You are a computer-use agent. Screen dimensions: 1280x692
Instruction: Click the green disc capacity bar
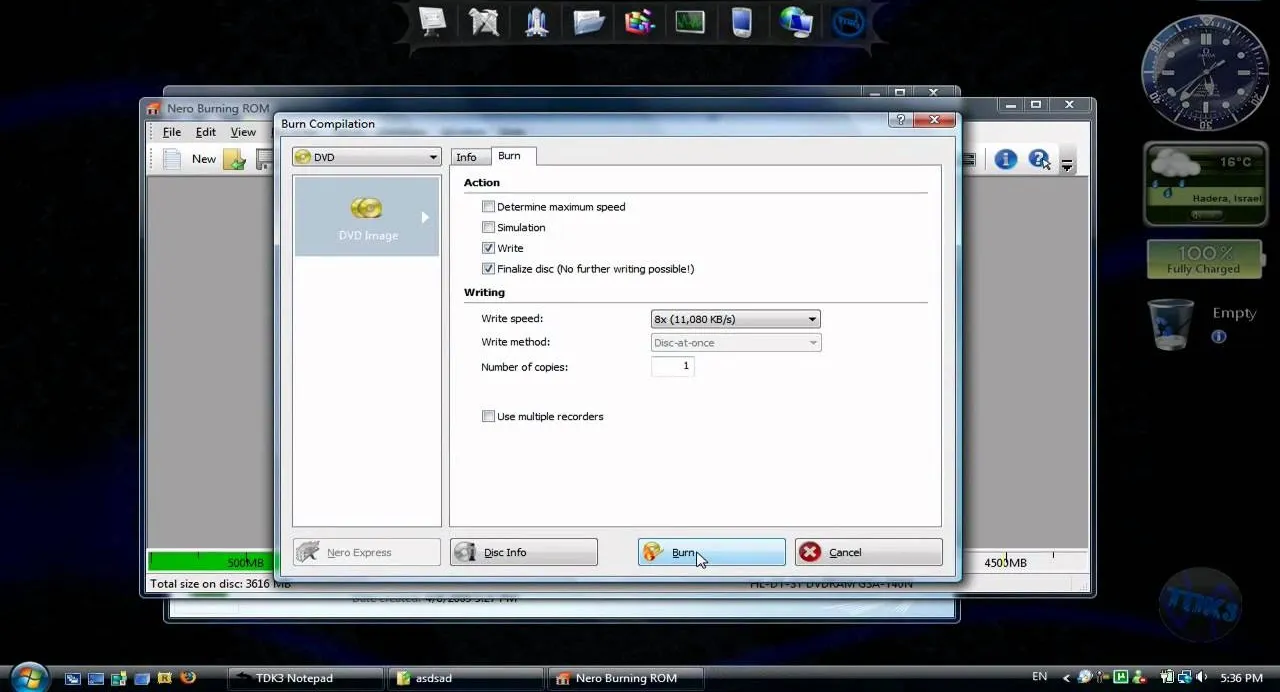coord(212,562)
